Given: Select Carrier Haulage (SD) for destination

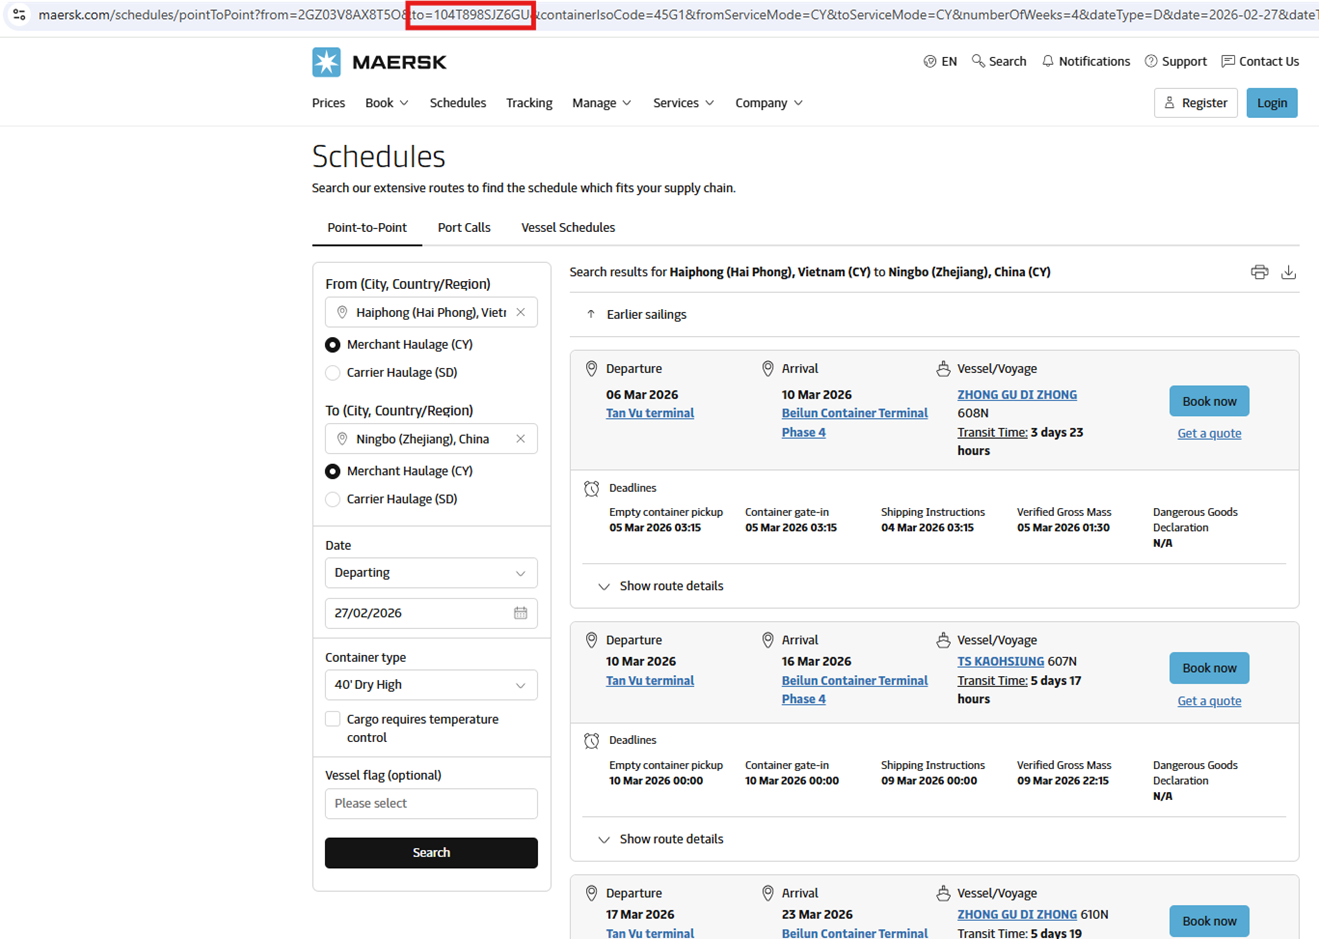Looking at the screenshot, I should [333, 499].
